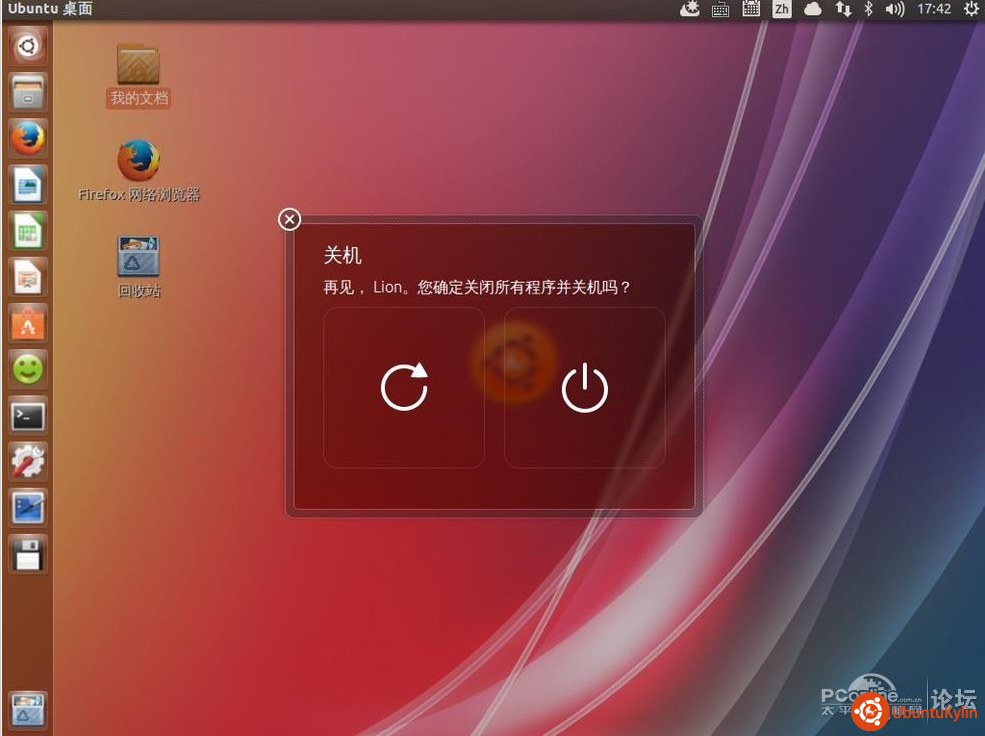985x736 pixels.
Task: Open LibreOffice Writer from the launcher
Action: click(x=28, y=185)
